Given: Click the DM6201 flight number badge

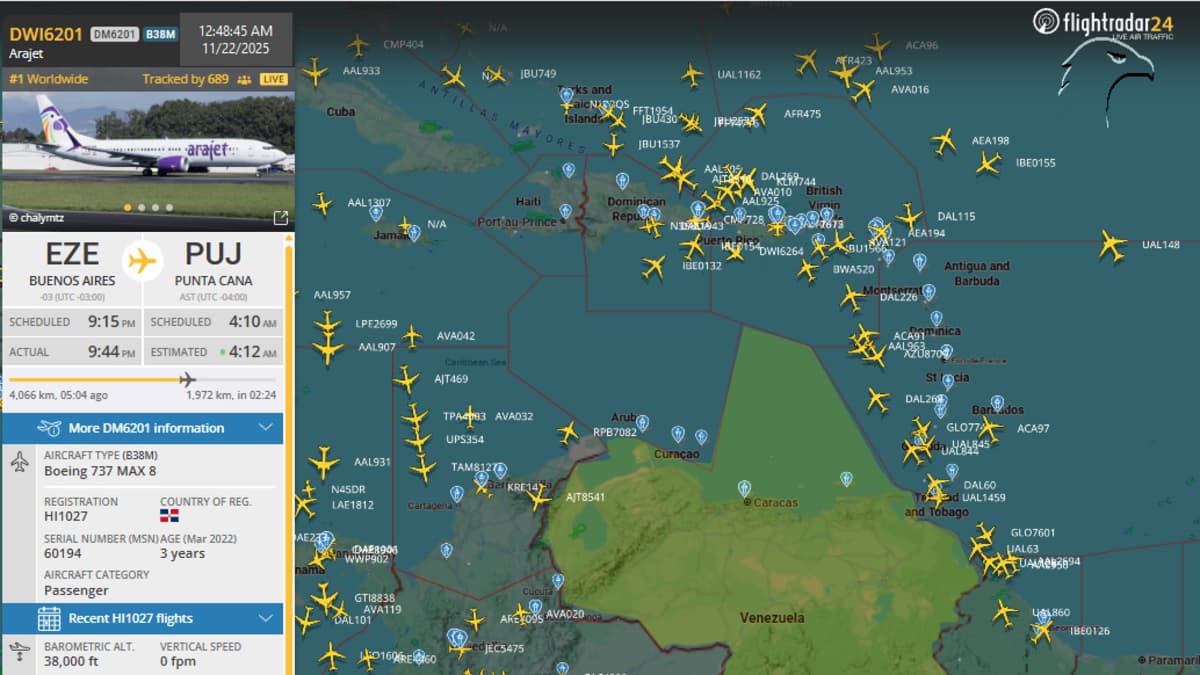Looking at the screenshot, I should coord(114,34).
